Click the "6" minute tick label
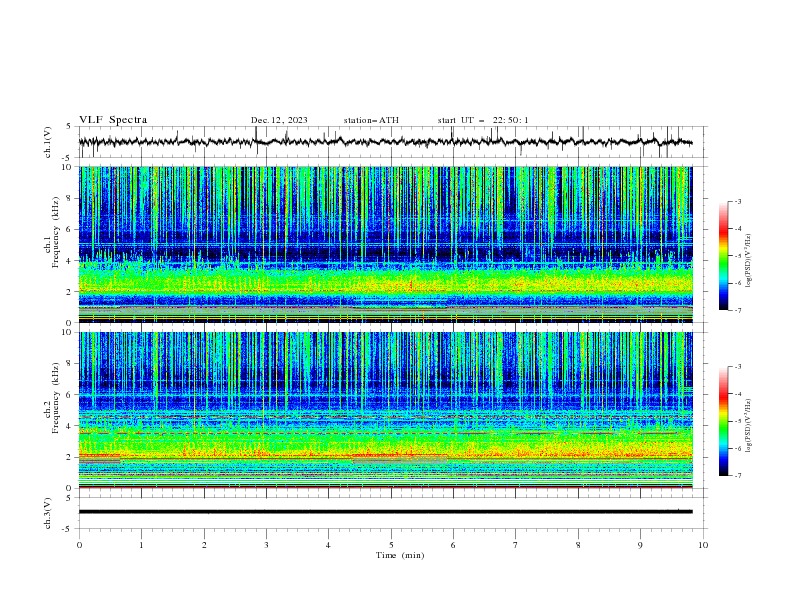Viewport: 792px width, 612px height. tap(453, 545)
